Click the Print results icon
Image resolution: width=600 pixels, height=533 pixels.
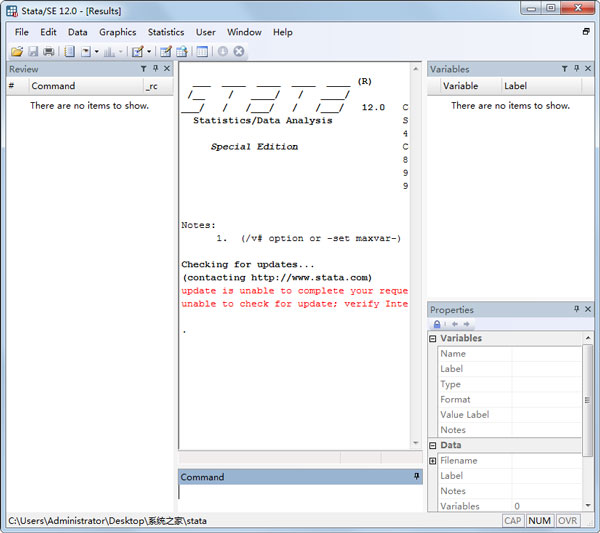click(49, 51)
